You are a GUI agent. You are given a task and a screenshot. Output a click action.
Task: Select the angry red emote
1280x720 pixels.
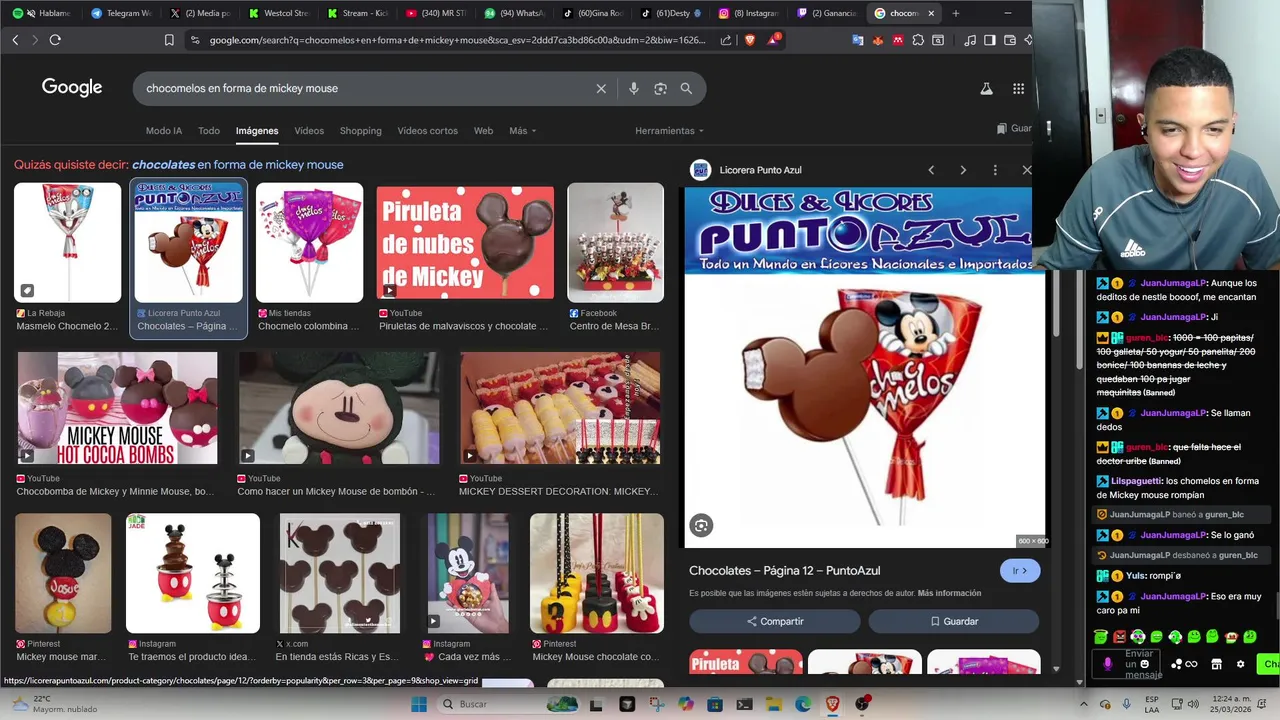[1119, 637]
